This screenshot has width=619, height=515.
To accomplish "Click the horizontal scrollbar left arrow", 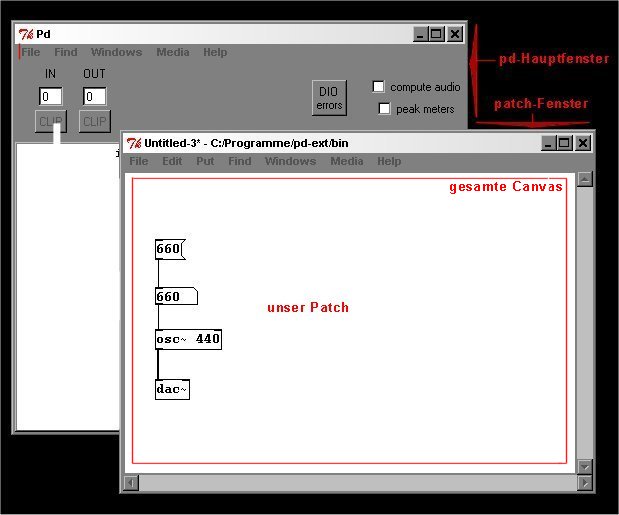I will [x=131, y=483].
